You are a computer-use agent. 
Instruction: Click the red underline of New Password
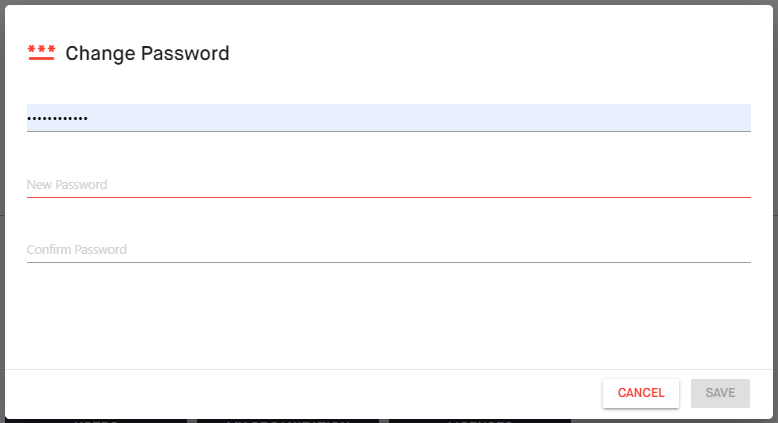(x=389, y=197)
